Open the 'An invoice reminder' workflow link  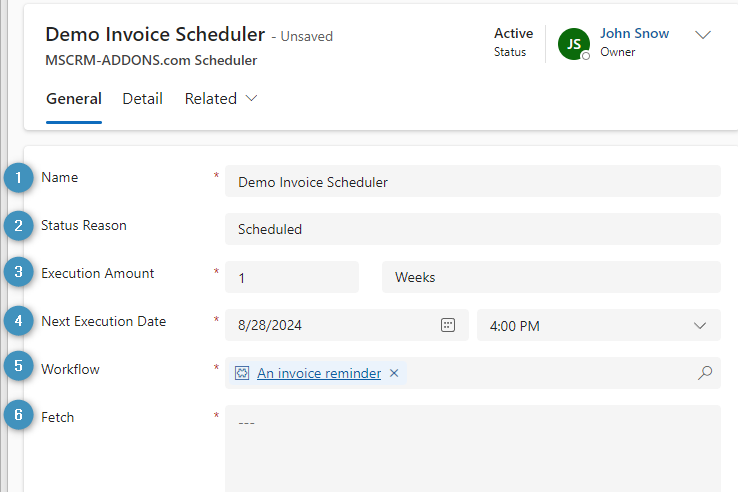coord(319,373)
